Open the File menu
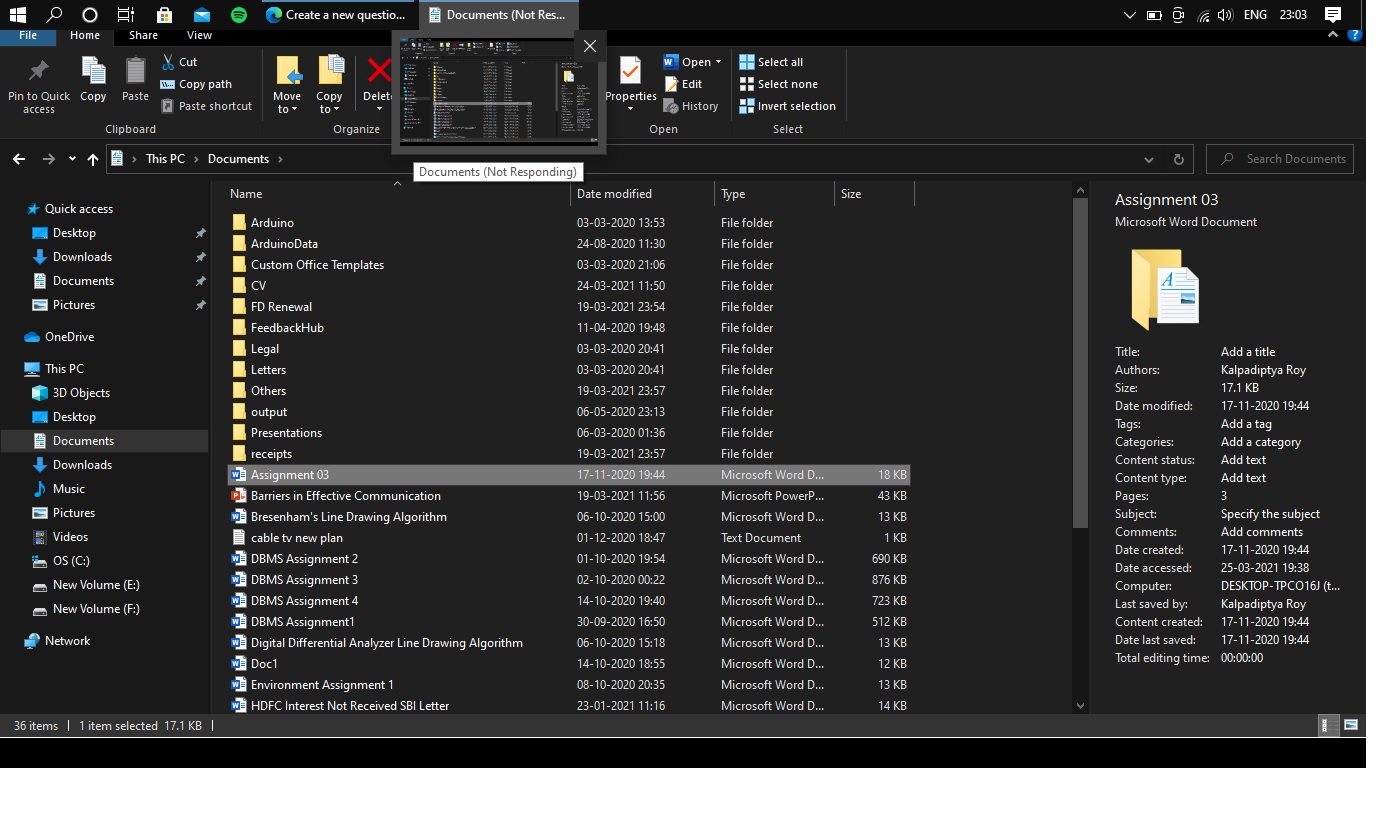Image resolution: width=1385 pixels, height=817 pixels. 28,35
